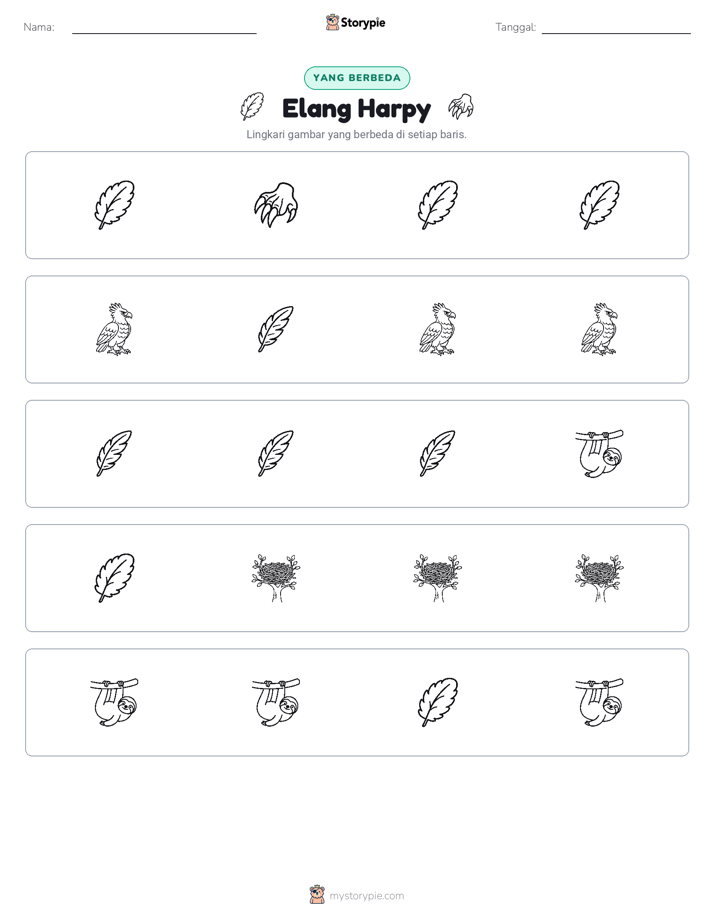The height and width of the screenshot is (924, 714).
Task: Click the feather in the eagle row
Action: point(276,329)
